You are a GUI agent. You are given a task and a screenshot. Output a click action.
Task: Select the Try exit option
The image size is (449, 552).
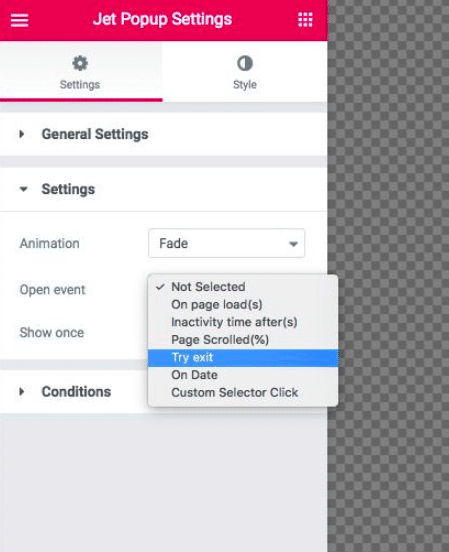click(243, 358)
